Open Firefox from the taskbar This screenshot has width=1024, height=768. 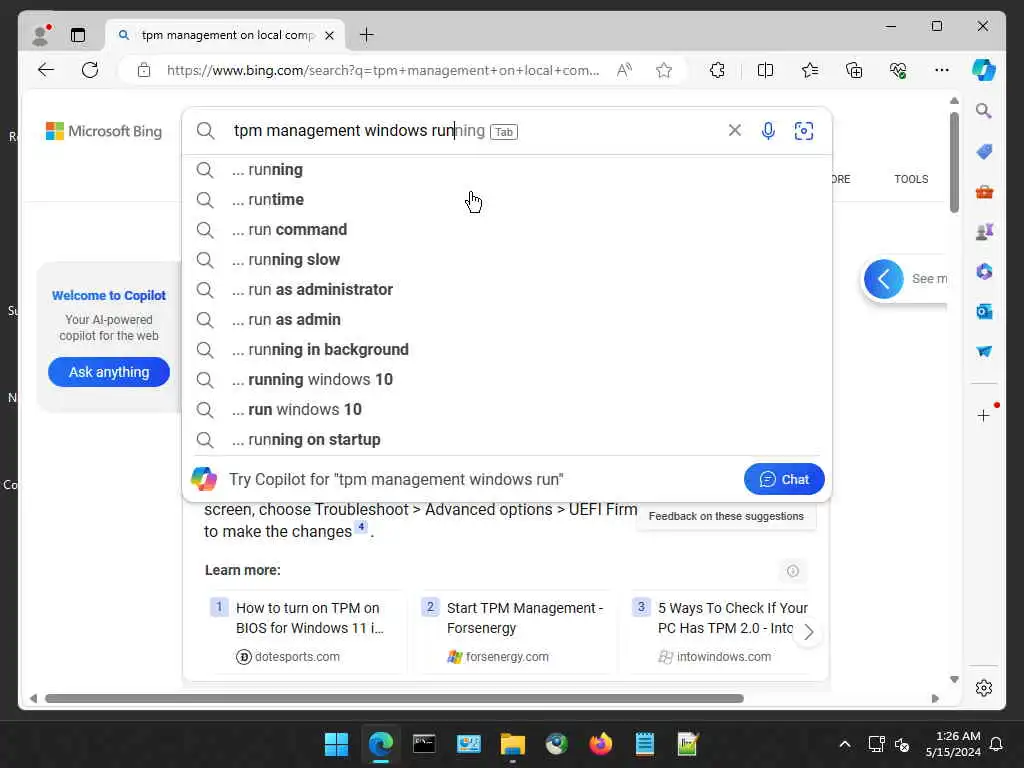pyautogui.click(x=601, y=744)
